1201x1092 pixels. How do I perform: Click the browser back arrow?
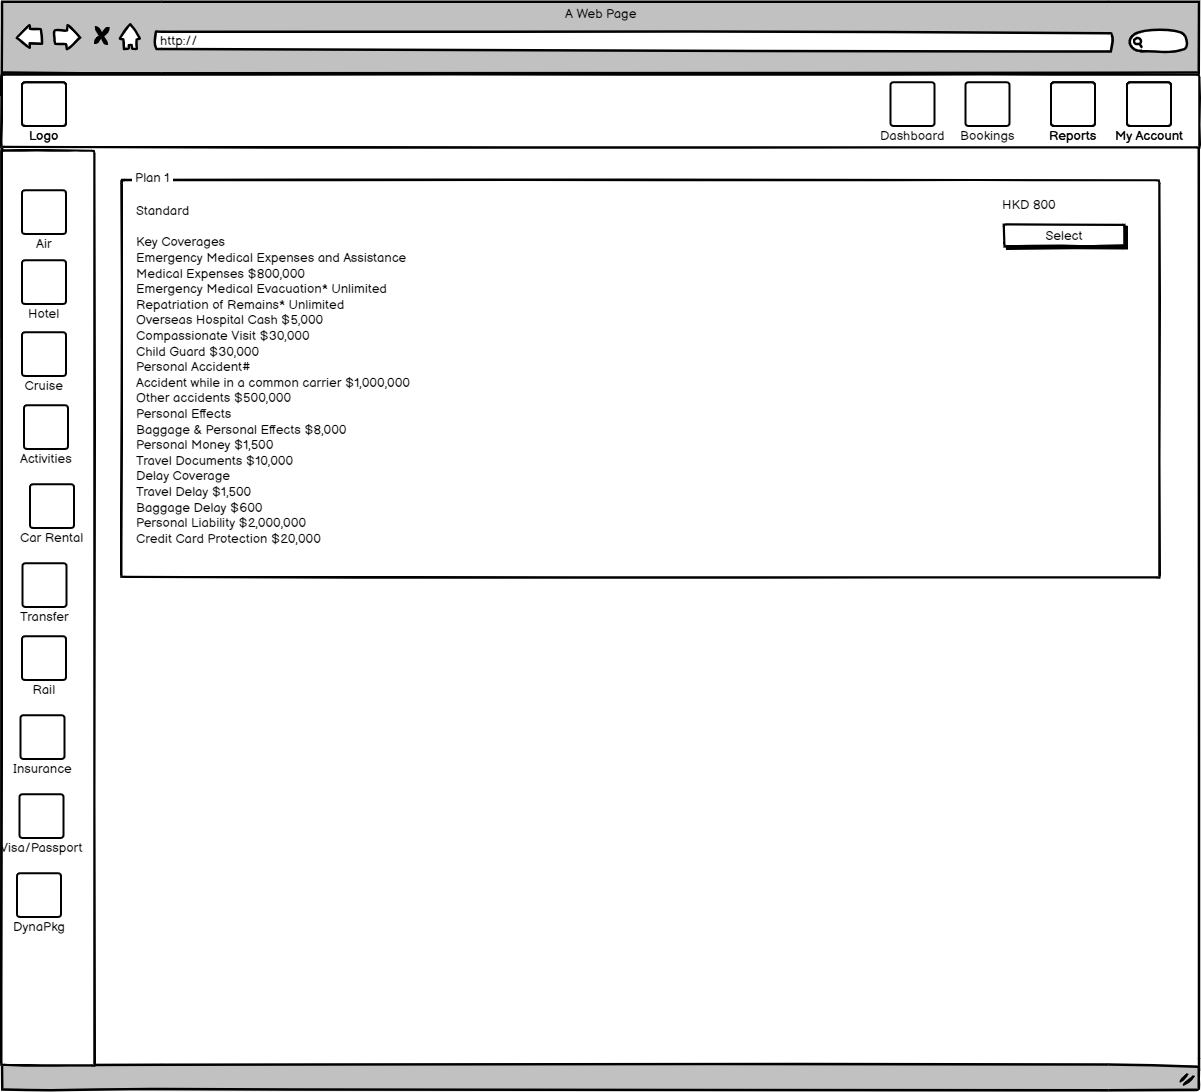pos(30,38)
